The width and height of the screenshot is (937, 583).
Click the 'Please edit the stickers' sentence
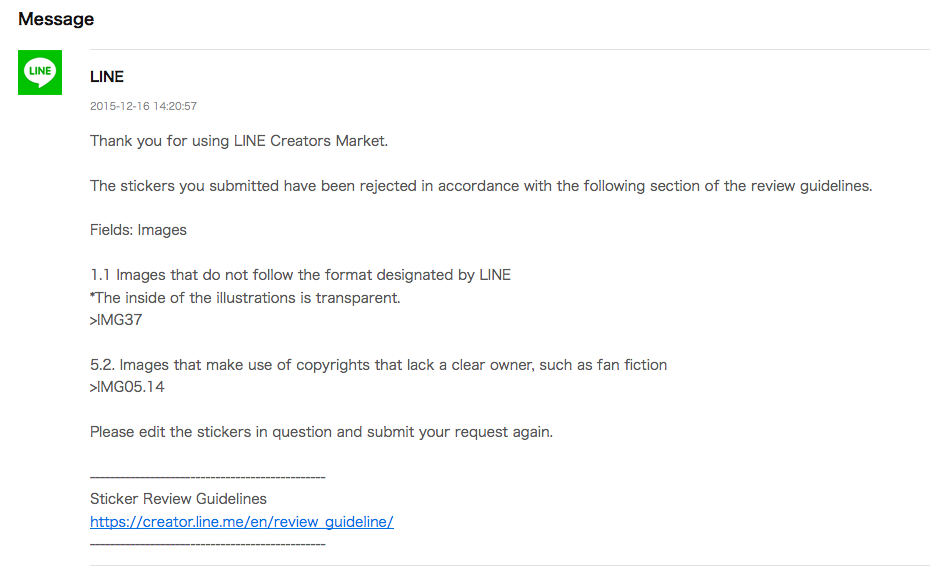(321, 432)
